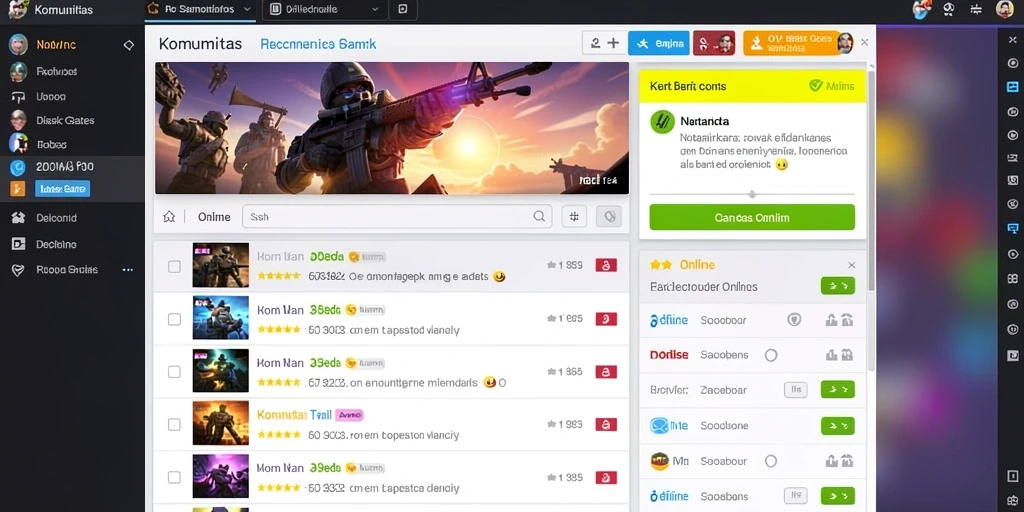Switch to the Recnmenies Samk tab

(318, 44)
